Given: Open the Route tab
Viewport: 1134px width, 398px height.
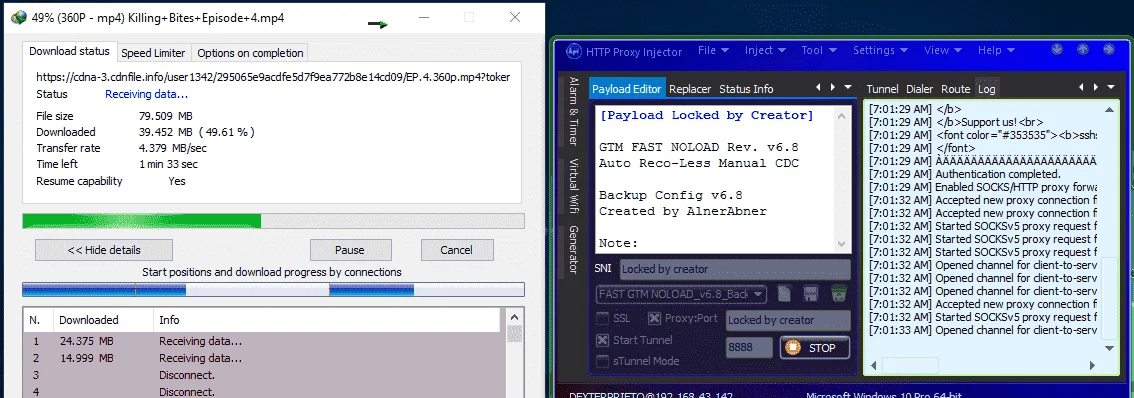Looking at the screenshot, I should (955, 89).
